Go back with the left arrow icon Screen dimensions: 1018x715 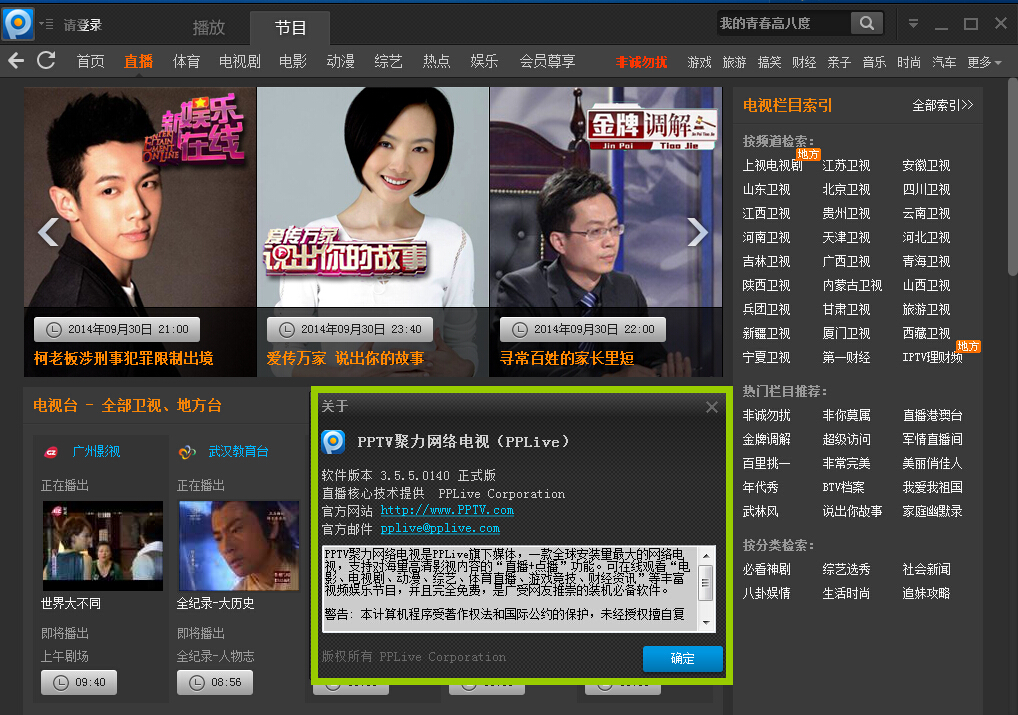point(16,61)
